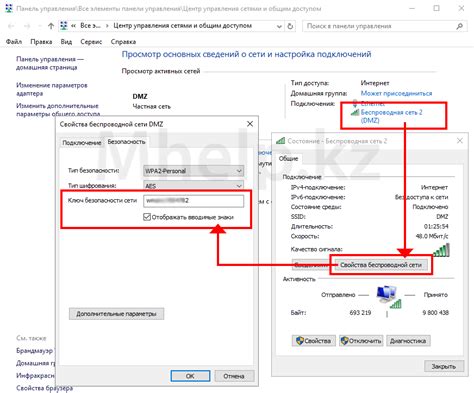Click Отключить button
Image resolution: width=474 pixels, height=393 pixels.
click(x=361, y=341)
